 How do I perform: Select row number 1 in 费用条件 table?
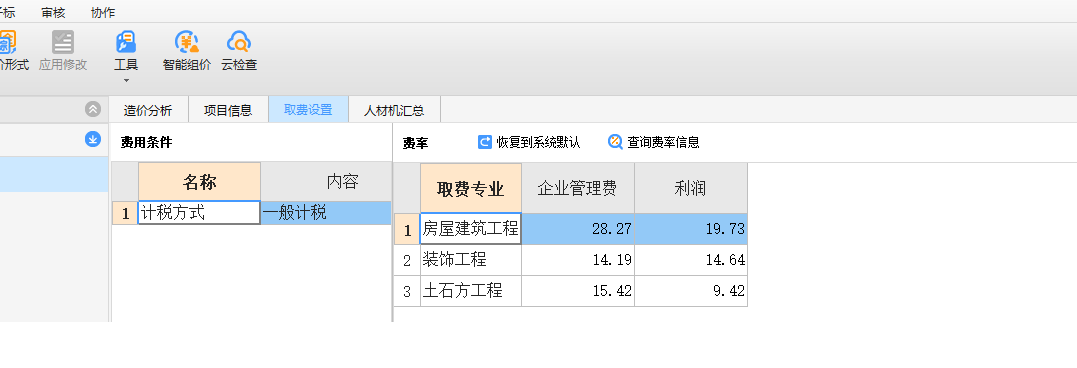(125, 213)
